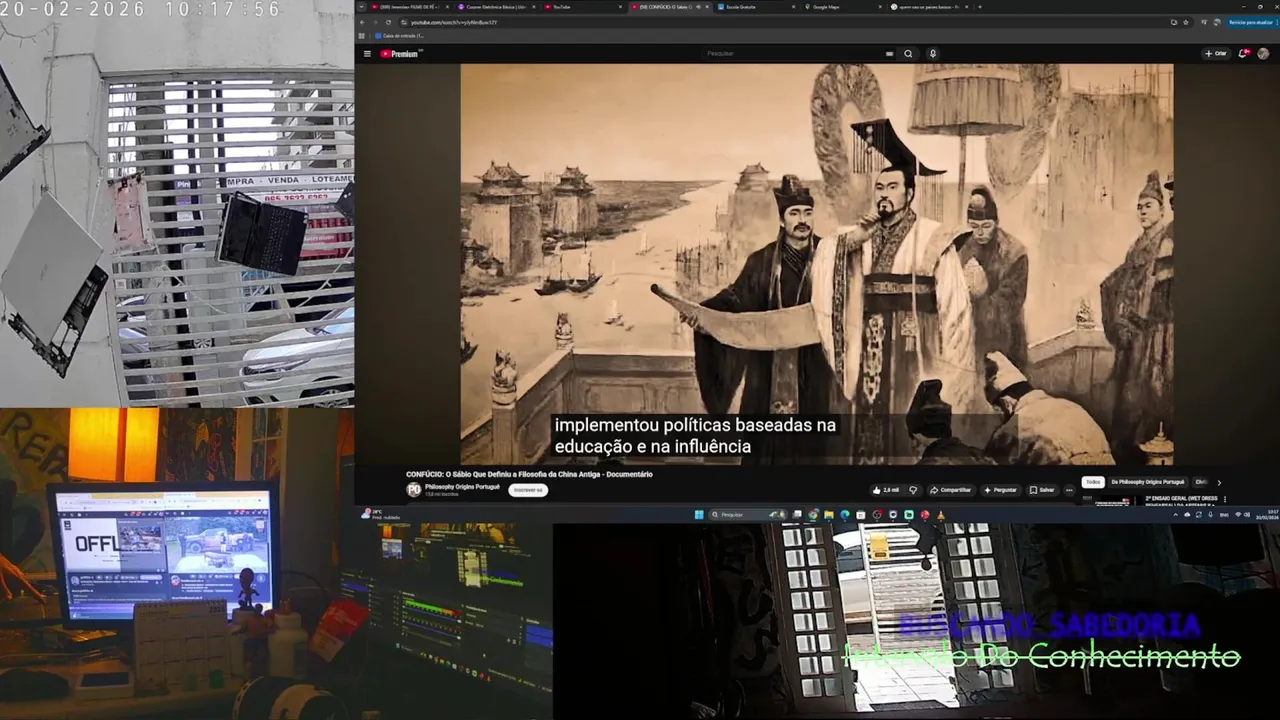
Task: Dislike the video with the thumbs-down button
Action: click(912, 490)
